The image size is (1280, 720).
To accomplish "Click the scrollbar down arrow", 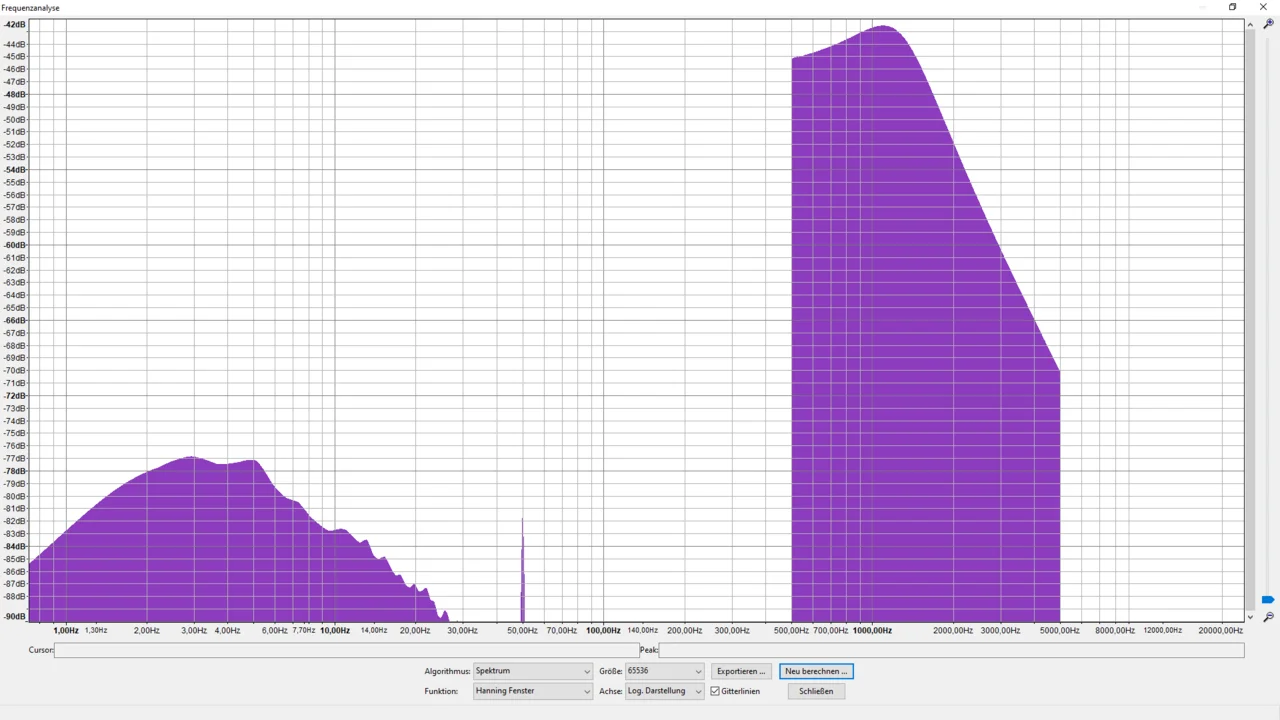I will click(1250, 617).
